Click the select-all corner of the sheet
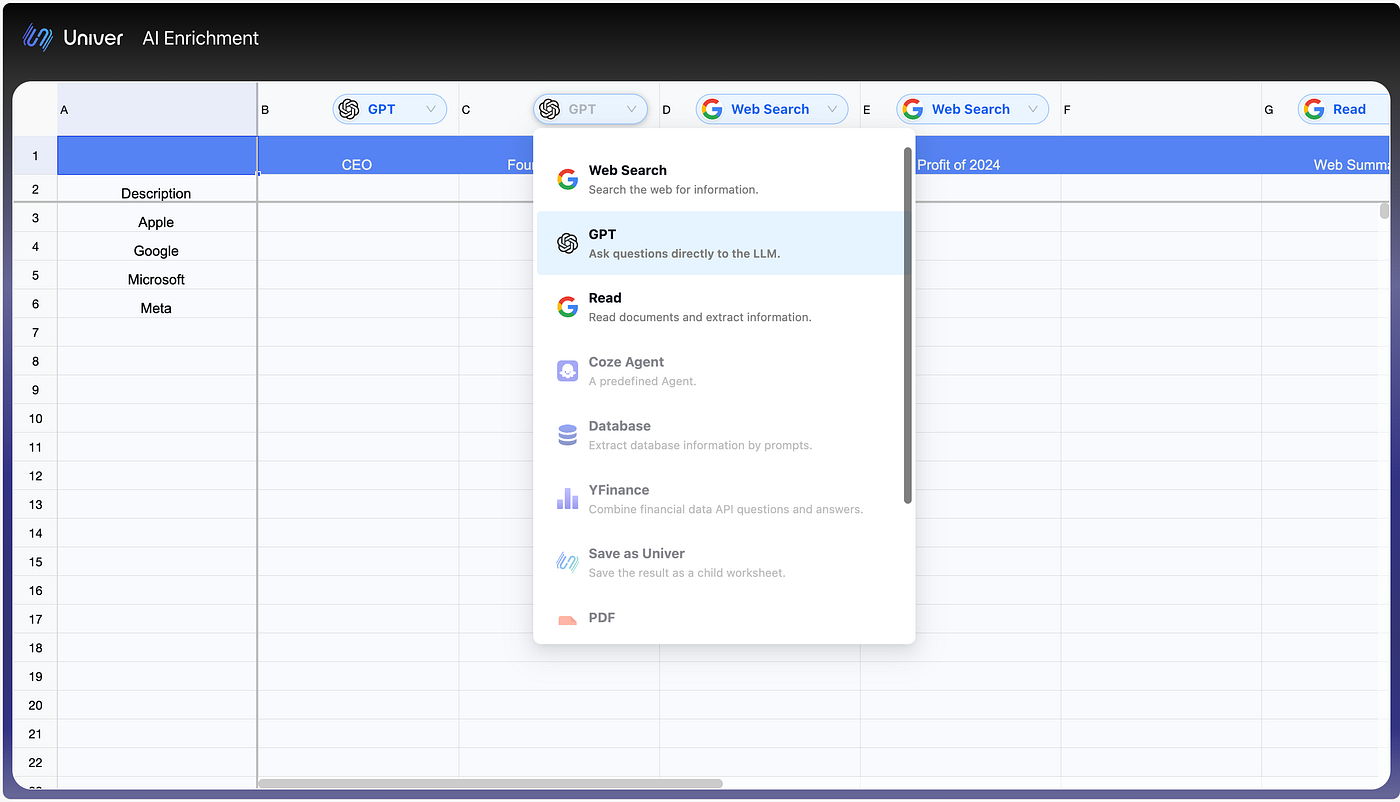Viewport: 1400px width, 802px height. pos(35,109)
